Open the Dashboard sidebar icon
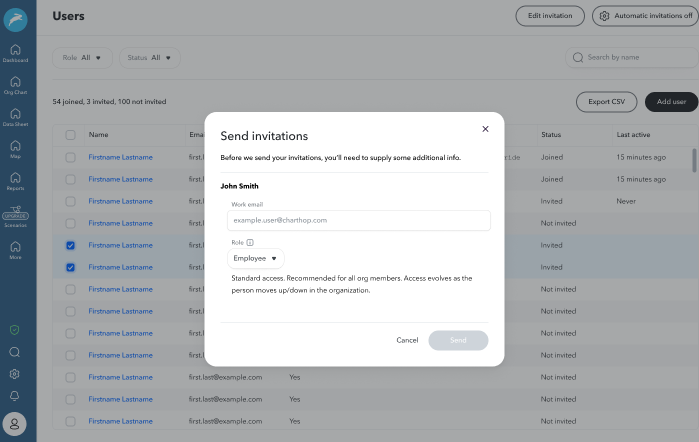 15,52
